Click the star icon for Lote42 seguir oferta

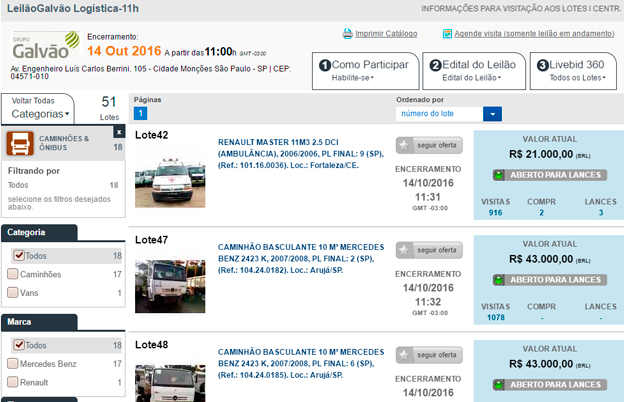pyautogui.click(x=404, y=142)
